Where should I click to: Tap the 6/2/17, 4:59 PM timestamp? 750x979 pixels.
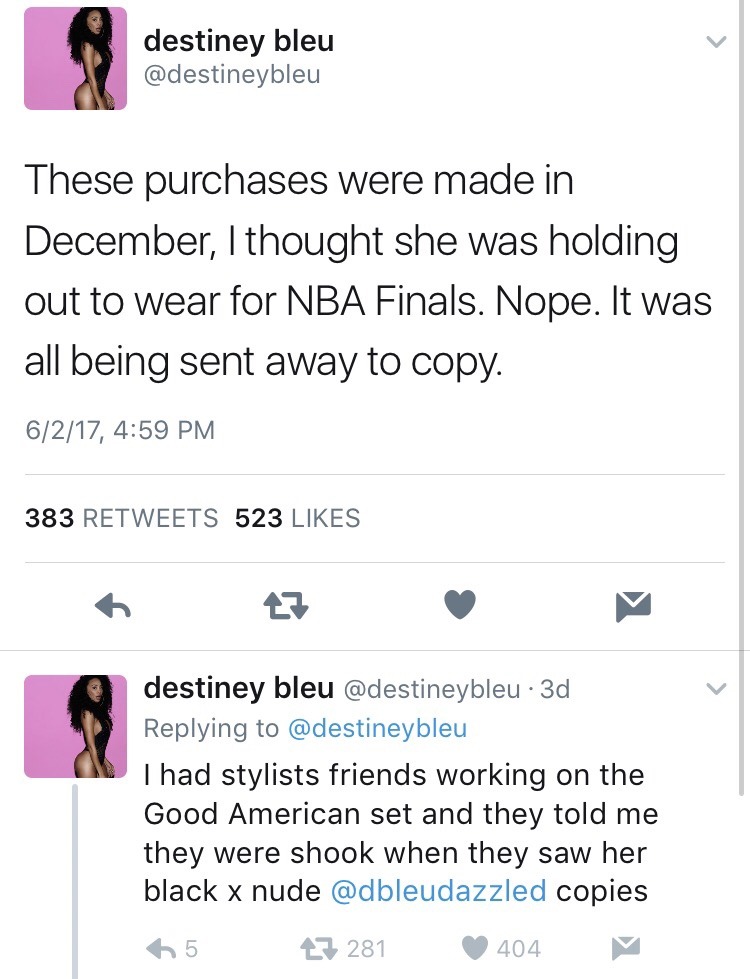(120, 430)
